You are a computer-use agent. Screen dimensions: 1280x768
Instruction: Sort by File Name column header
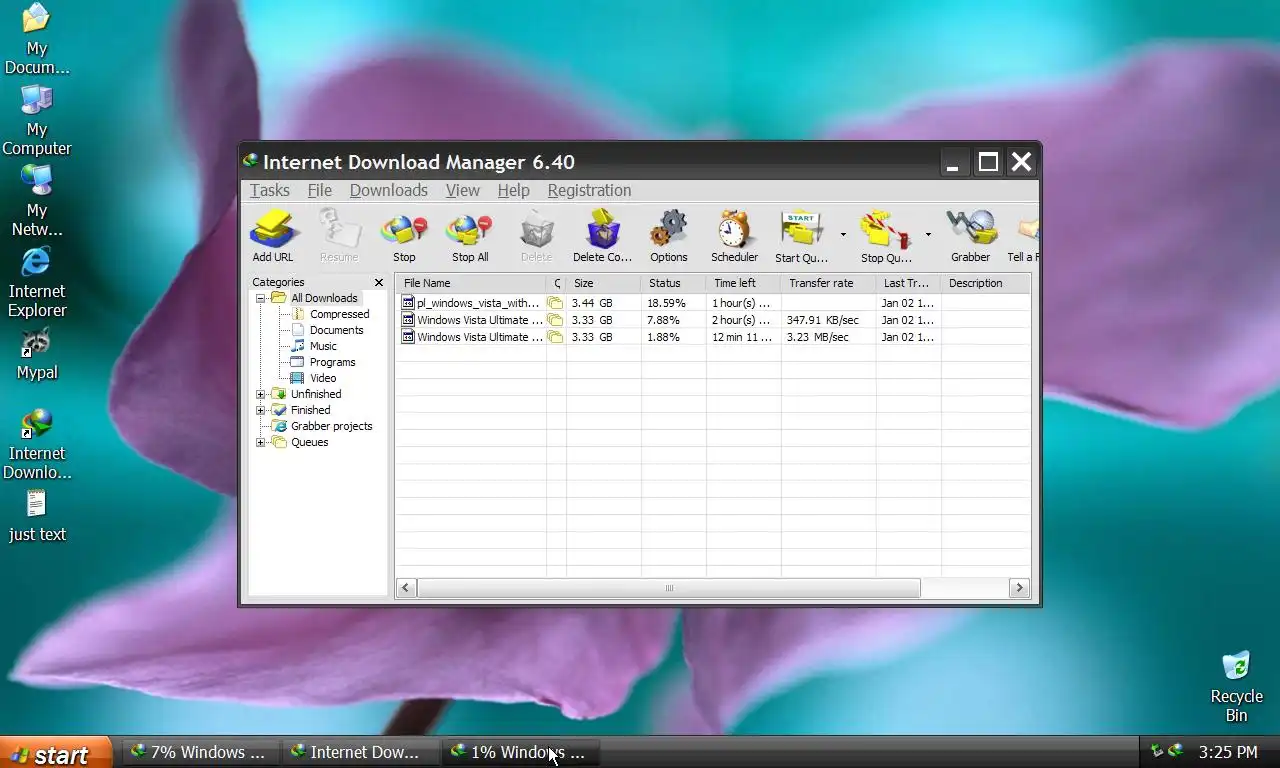click(471, 283)
